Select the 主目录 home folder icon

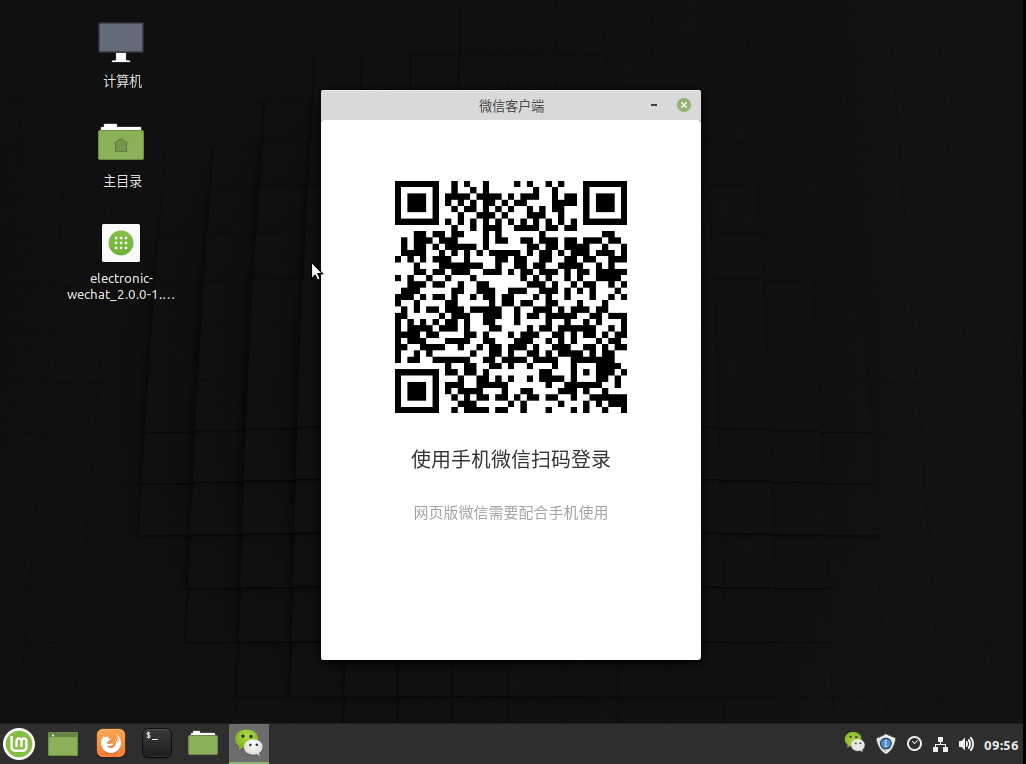[122, 156]
